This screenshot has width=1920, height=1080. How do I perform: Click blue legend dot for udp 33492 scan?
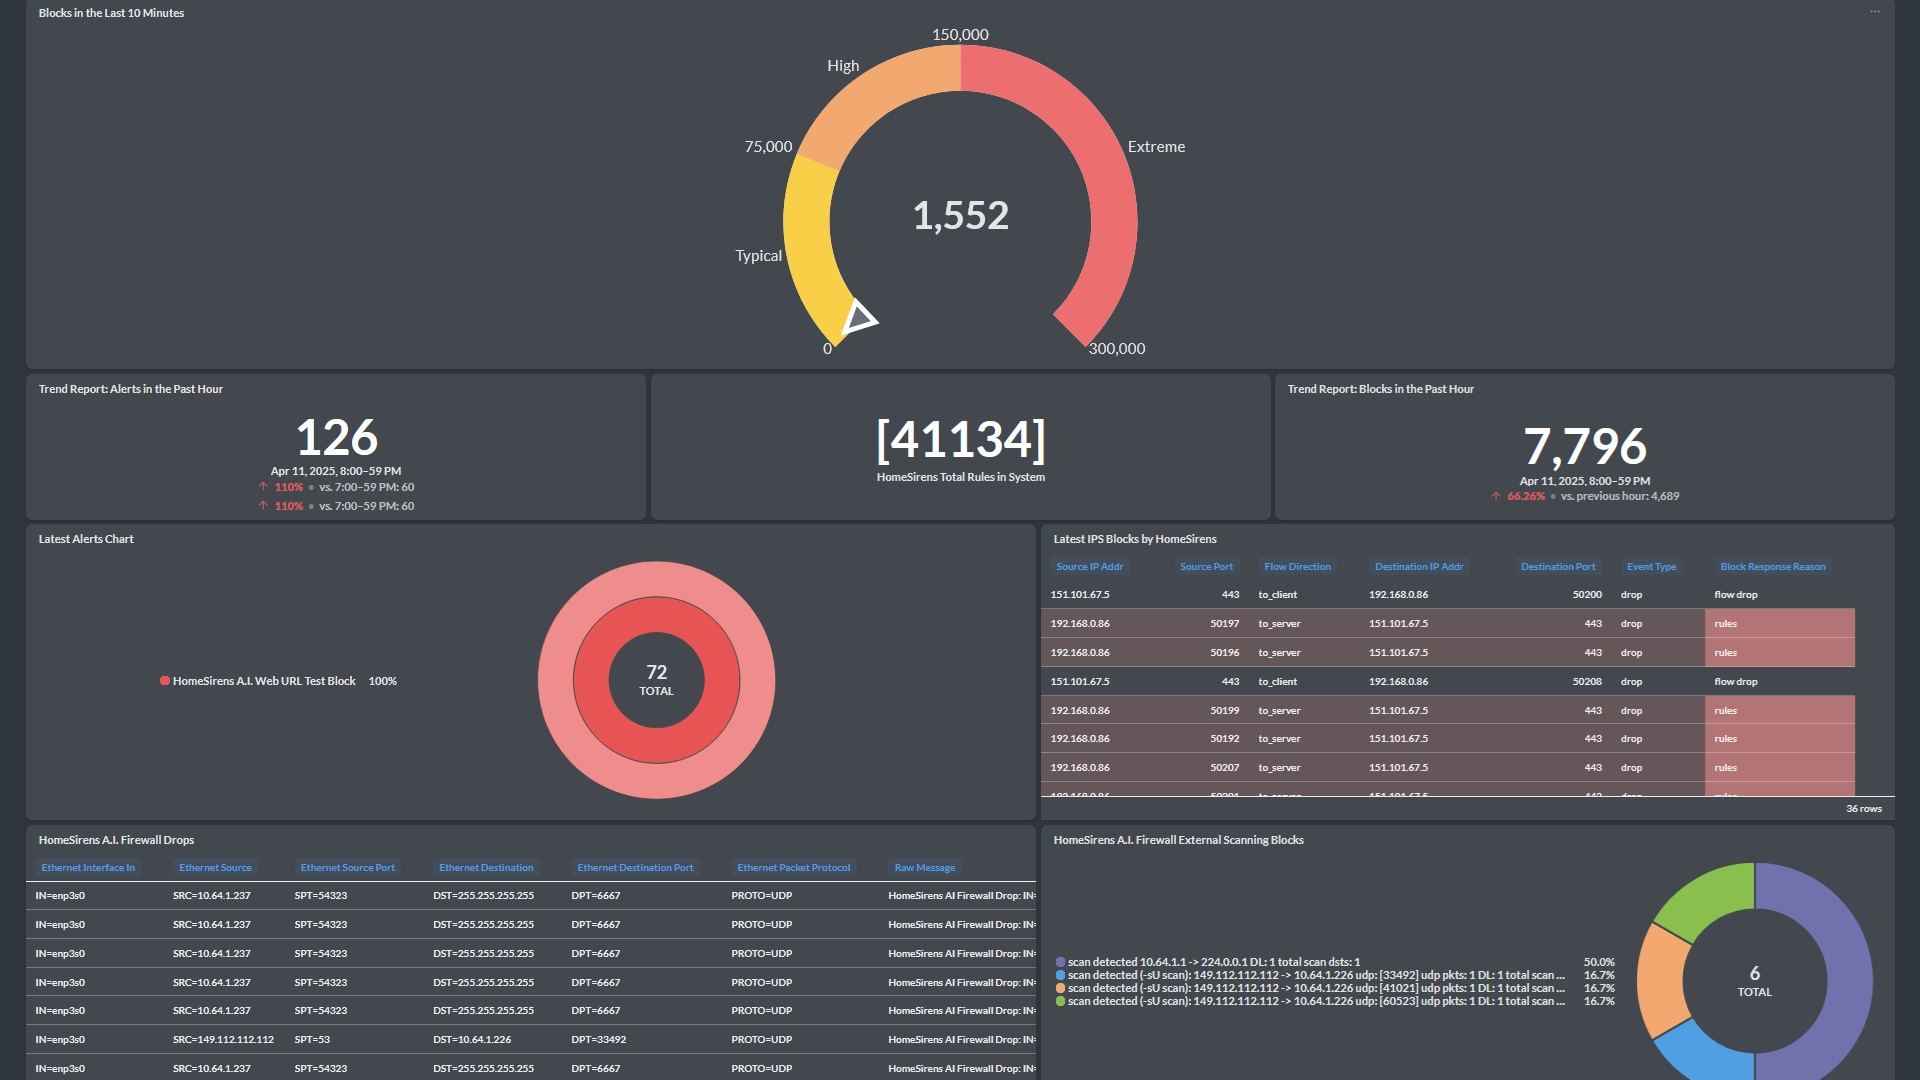click(x=1060, y=975)
